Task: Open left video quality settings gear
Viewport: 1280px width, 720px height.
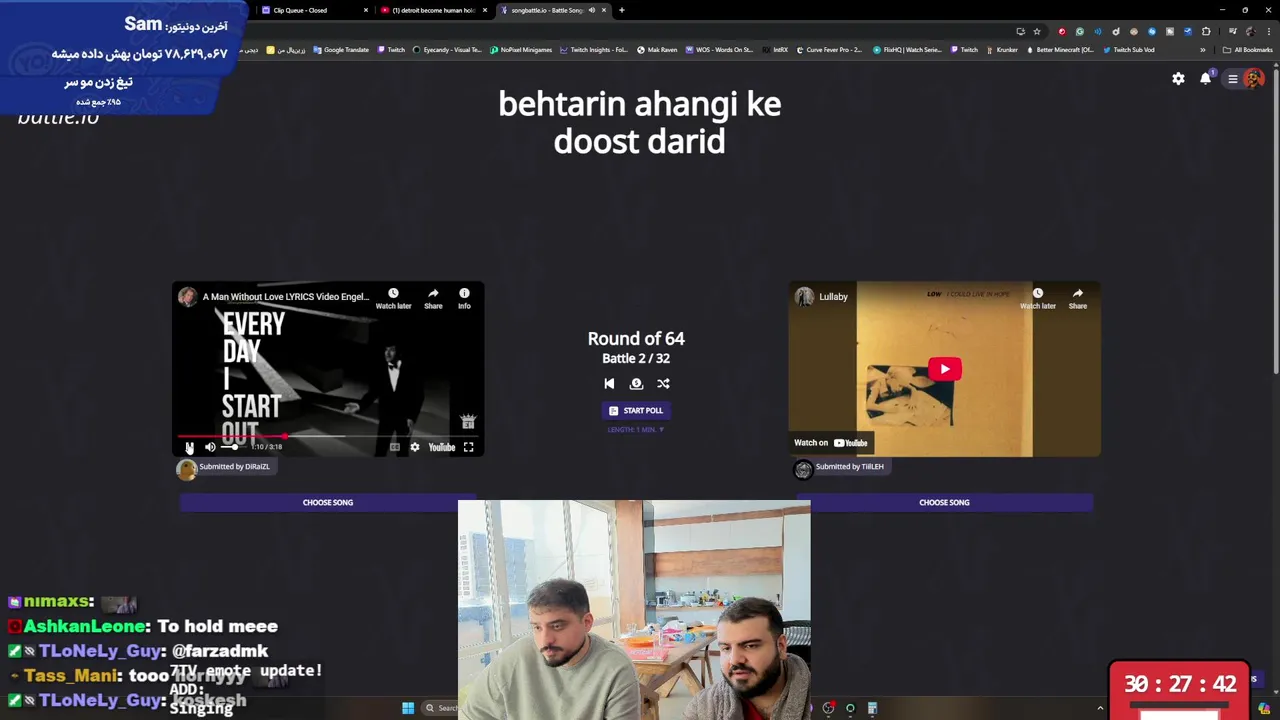Action: [415, 447]
